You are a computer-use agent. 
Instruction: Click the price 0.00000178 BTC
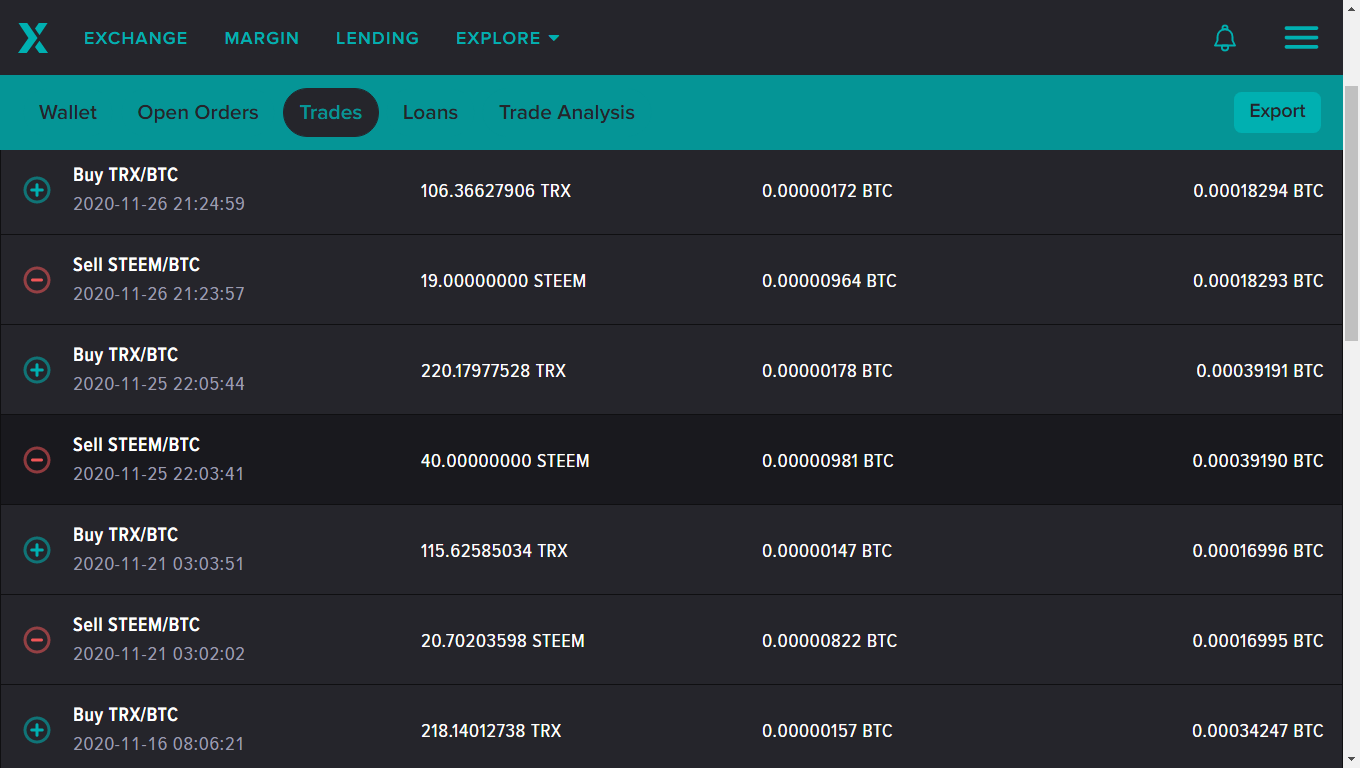(827, 370)
